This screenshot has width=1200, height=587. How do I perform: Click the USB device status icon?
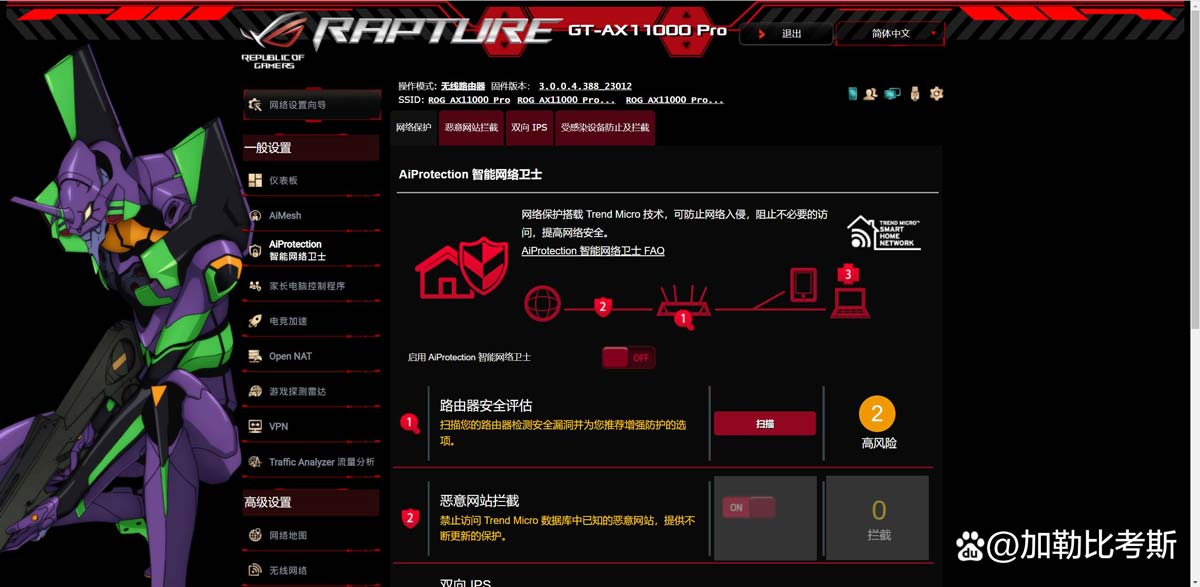click(914, 93)
